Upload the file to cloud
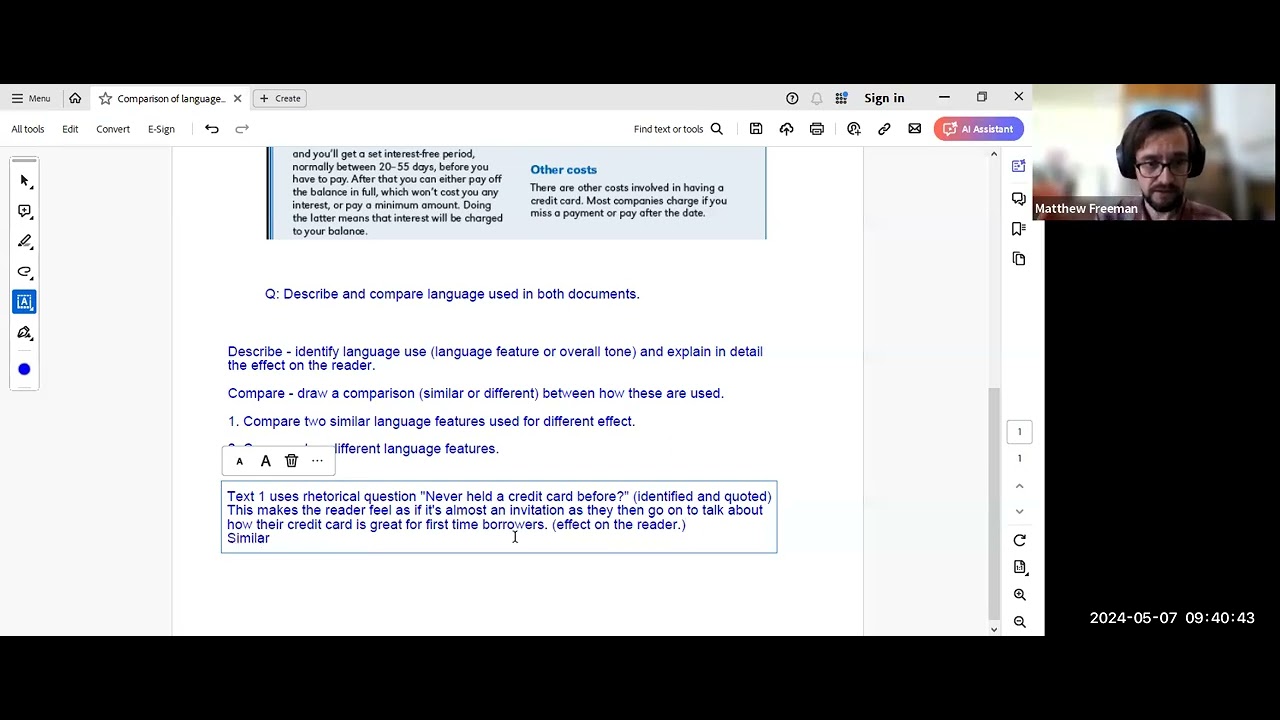 (x=786, y=129)
